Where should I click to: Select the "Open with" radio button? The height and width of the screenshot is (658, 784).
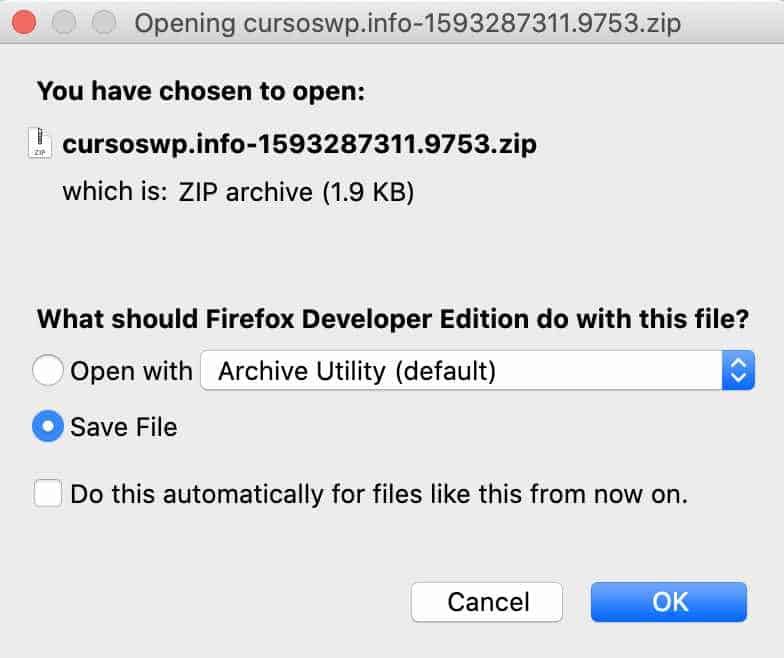tap(48, 371)
